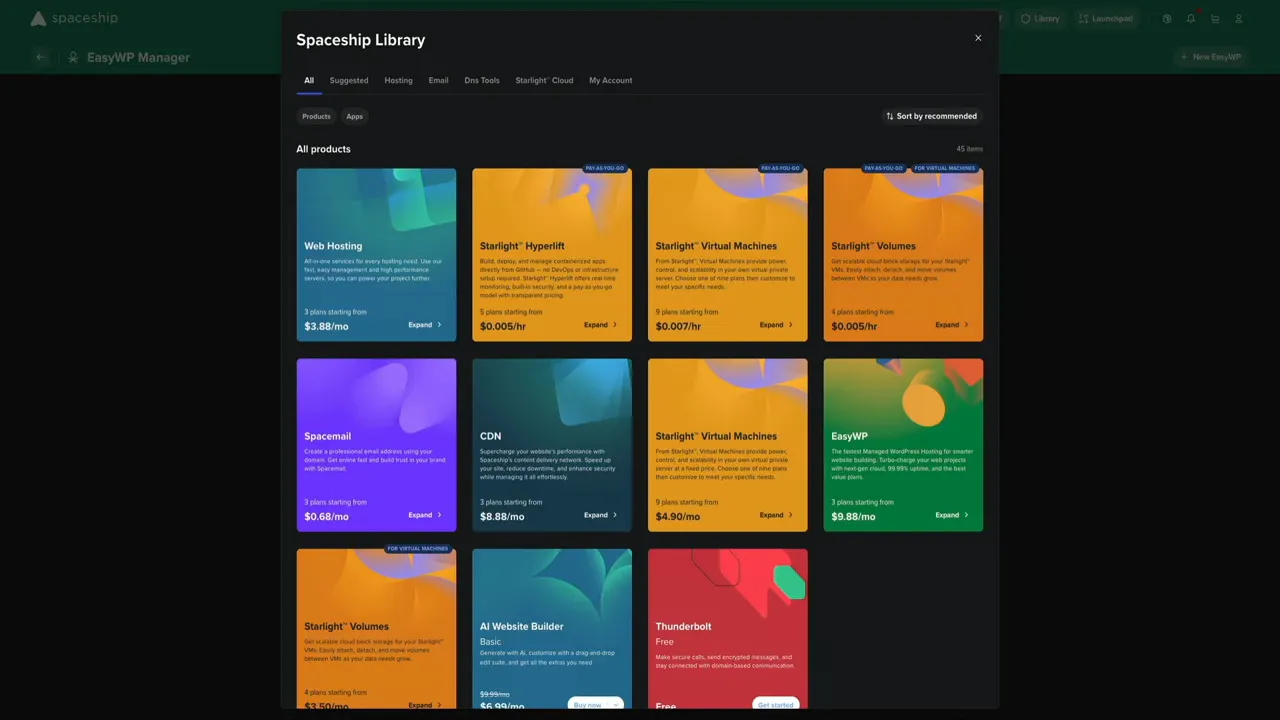Switch to the My Account tab
Image resolution: width=1280 pixels, height=720 pixels.
pos(610,80)
